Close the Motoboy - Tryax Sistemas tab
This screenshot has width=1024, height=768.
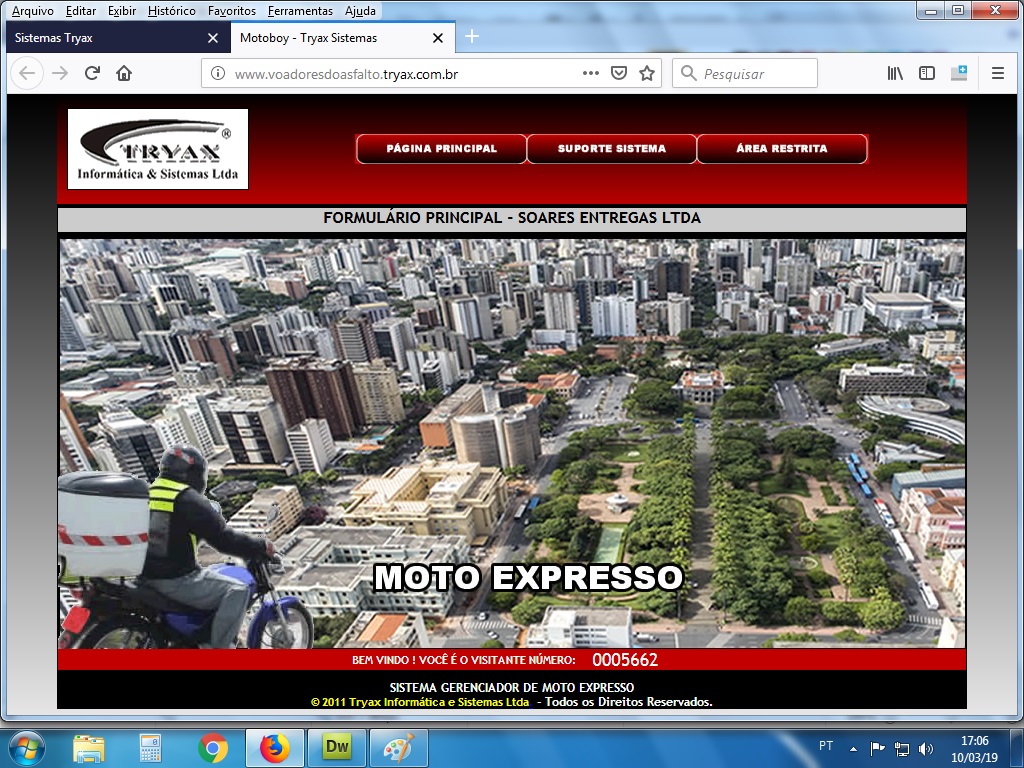click(x=437, y=38)
